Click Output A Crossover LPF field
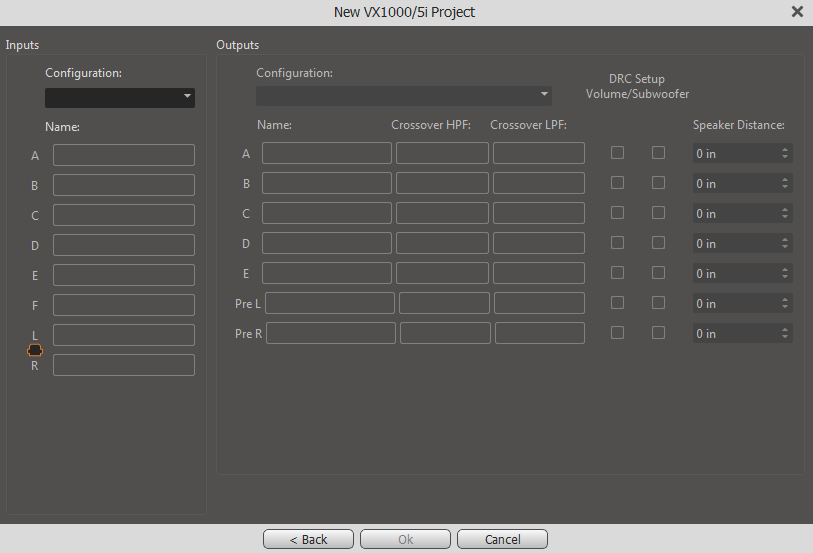The image size is (813, 553). (539, 153)
